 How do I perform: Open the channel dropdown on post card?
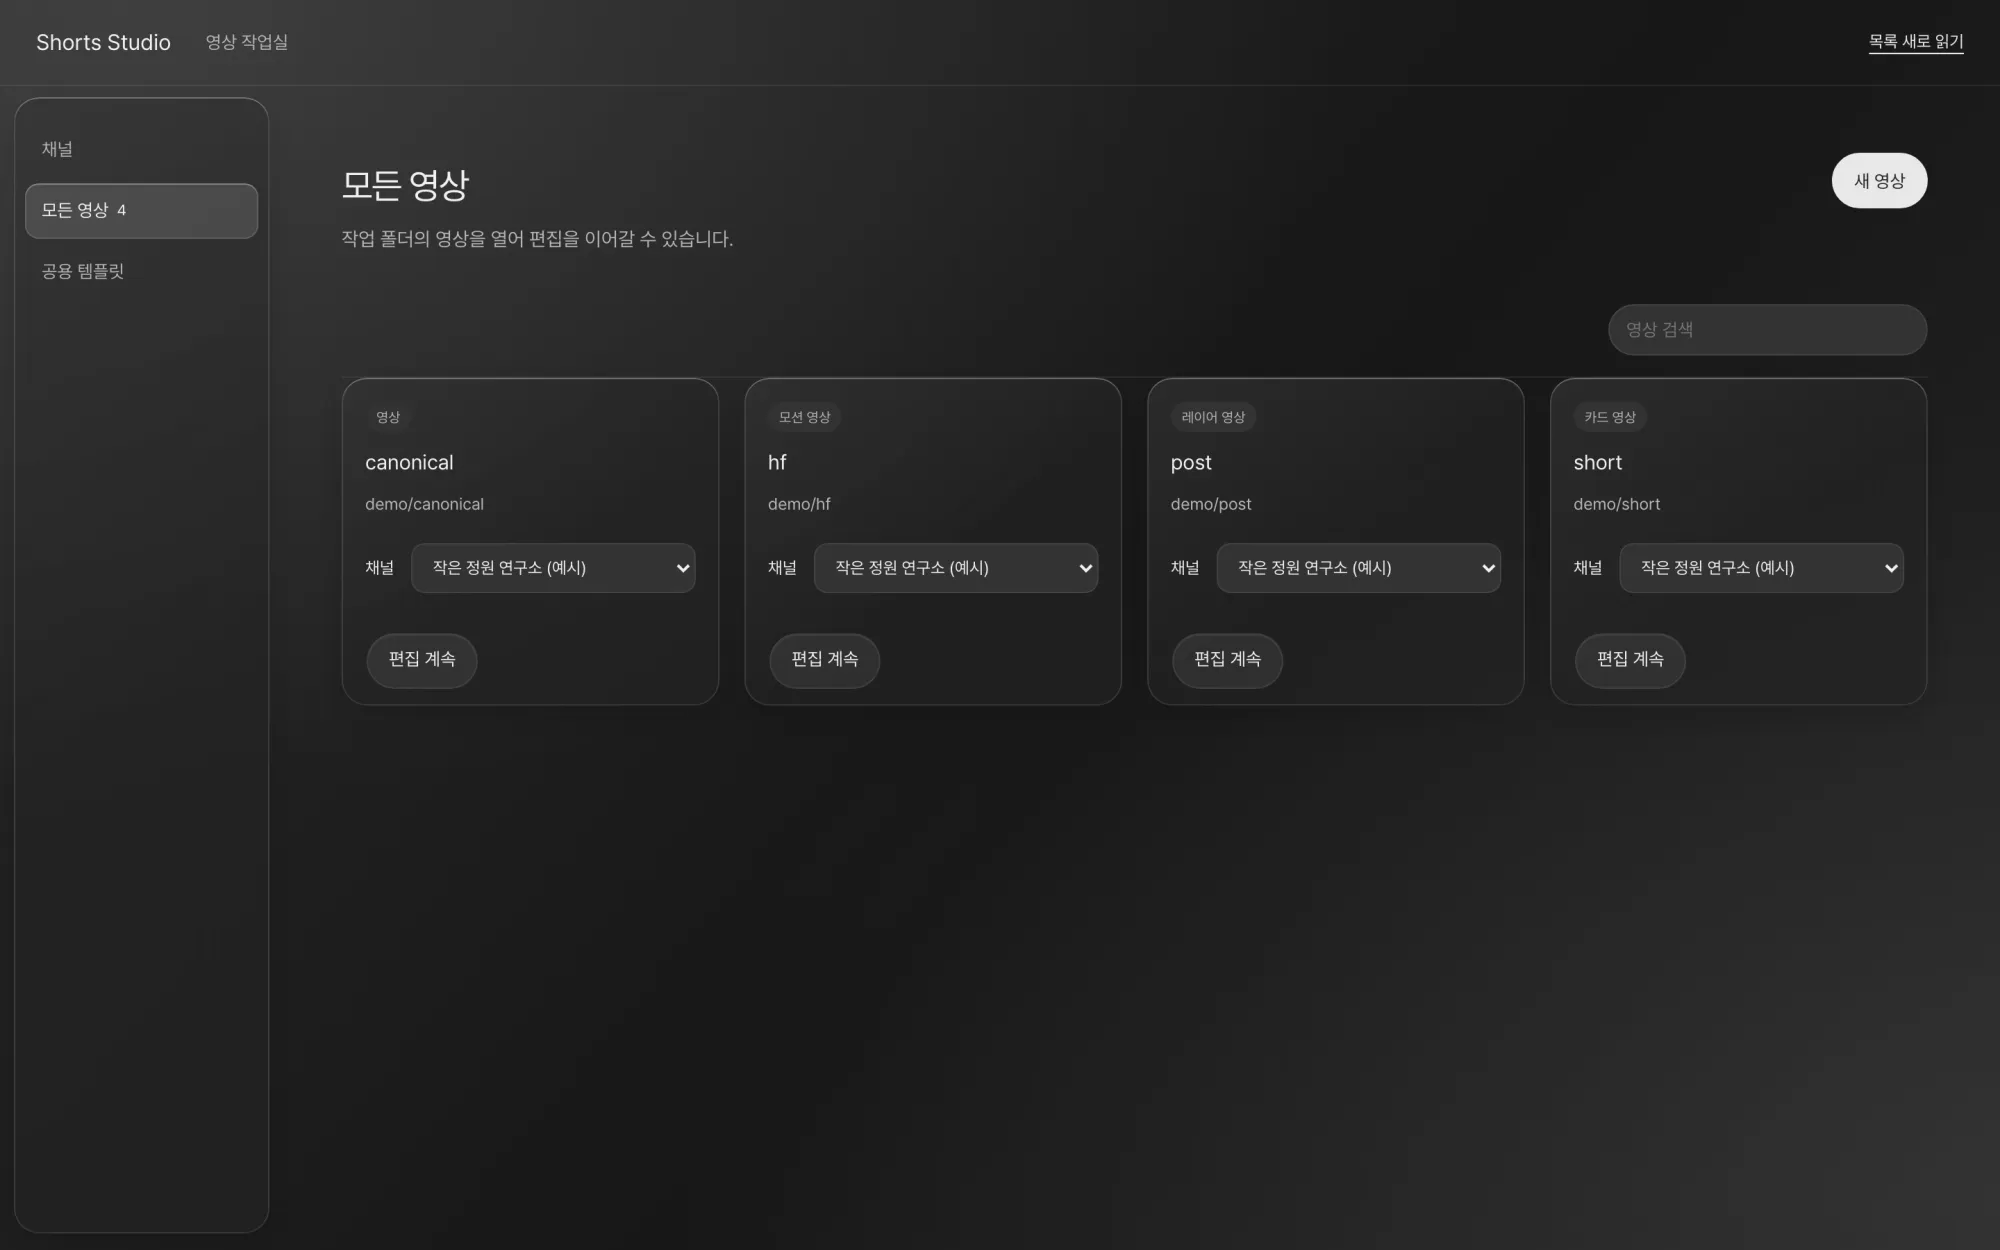(x=1358, y=568)
